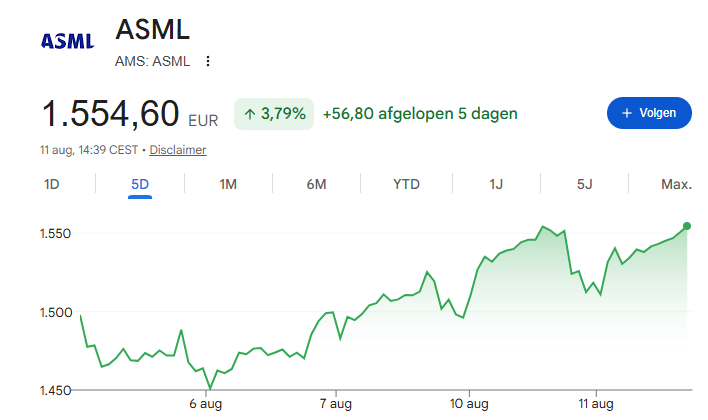
Task: Switch chart to 6M range
Action: pos(316,184)
